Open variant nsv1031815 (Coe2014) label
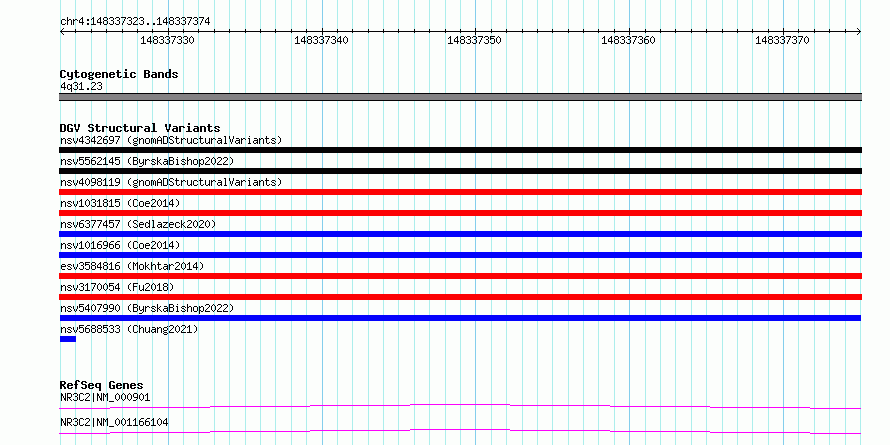This screenshot has height=445, width=890. coord(120,203)
